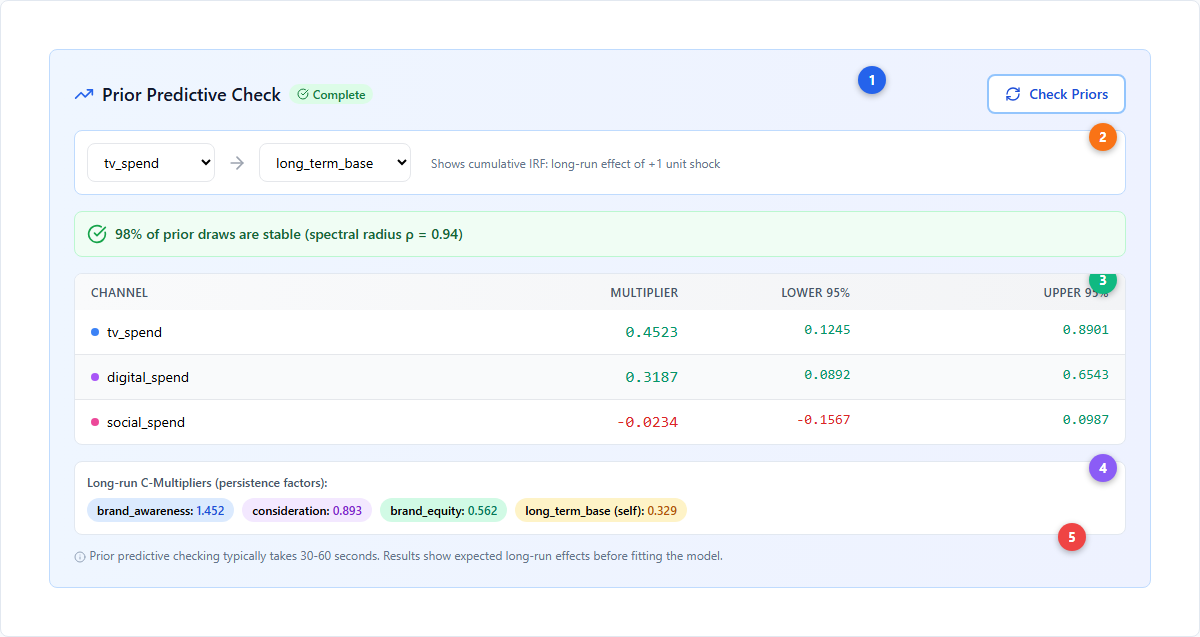Open the tv_spend source dropdown
Viewport: 1200px width, 637px height.
click(151, 163)
